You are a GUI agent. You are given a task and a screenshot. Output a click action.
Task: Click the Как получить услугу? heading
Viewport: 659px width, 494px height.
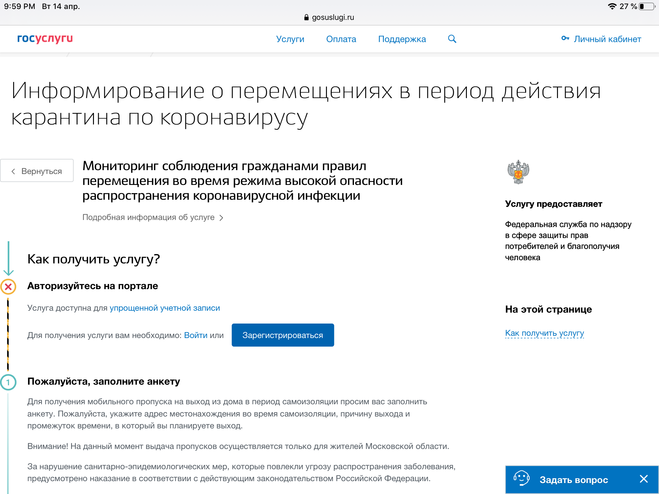click(x=94, y=259)
